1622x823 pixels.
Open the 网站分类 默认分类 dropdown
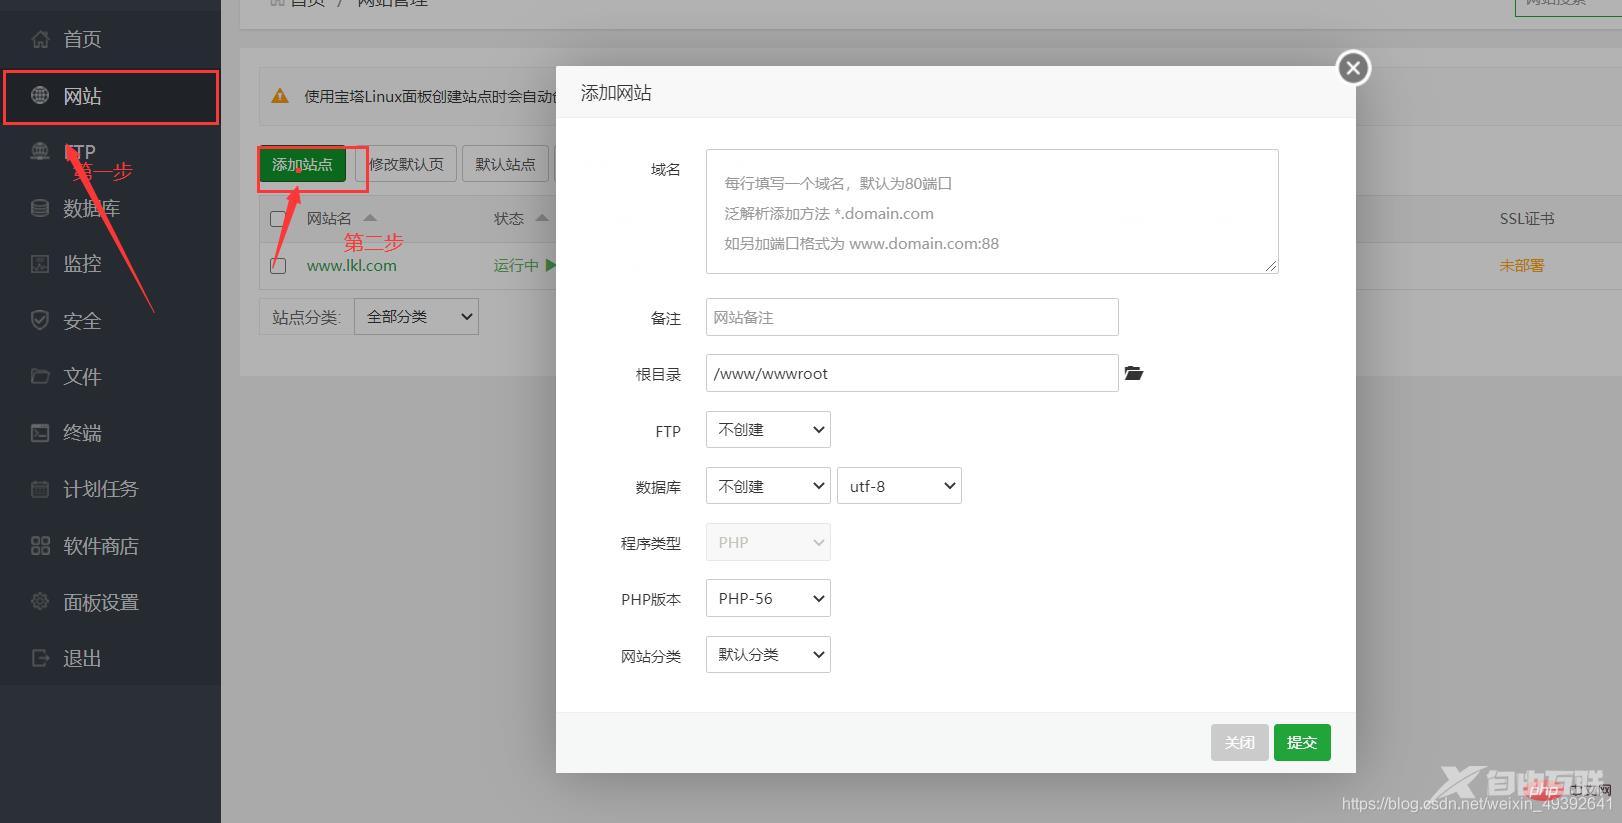pyautogui.click(x=768, y=654)
